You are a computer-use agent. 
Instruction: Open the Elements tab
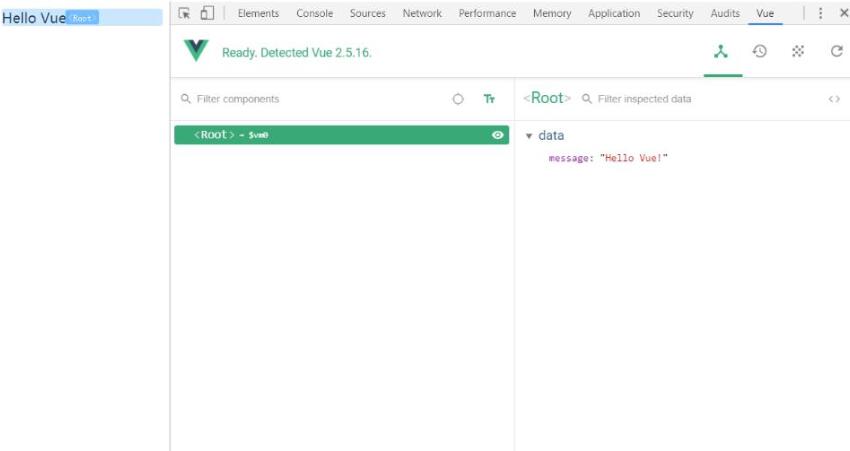click(258, 13)
